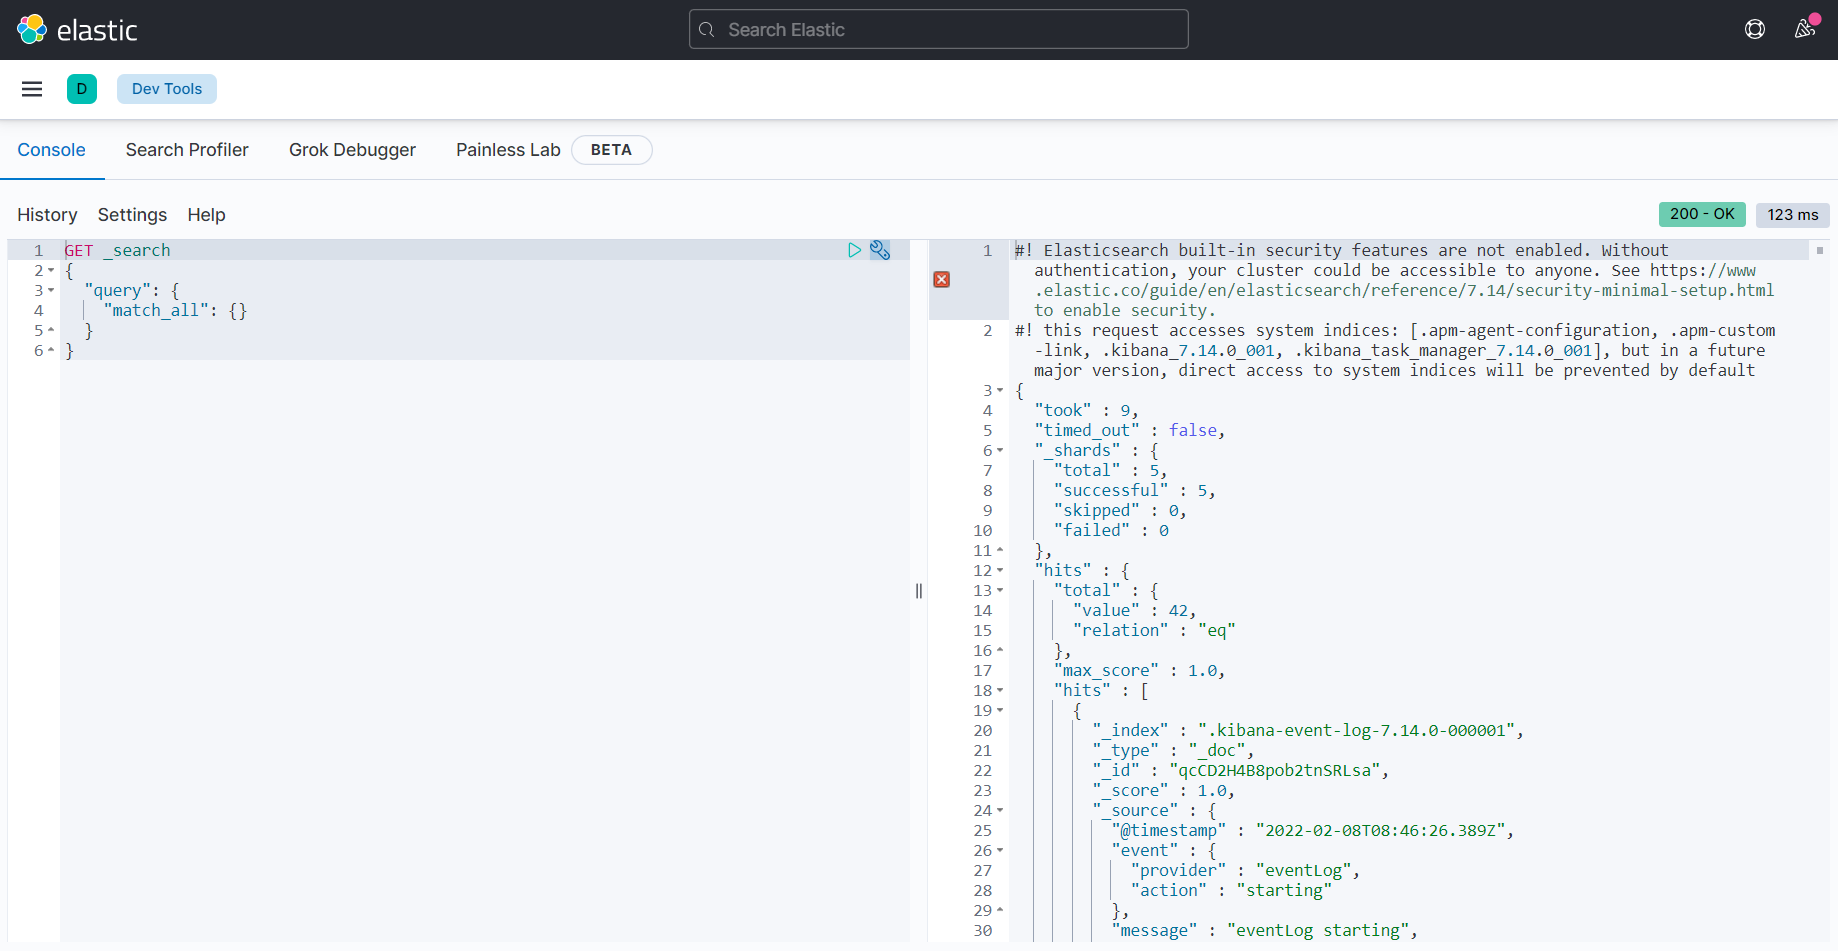Click the "_score" : 1.0 line

coord(1164,790)
